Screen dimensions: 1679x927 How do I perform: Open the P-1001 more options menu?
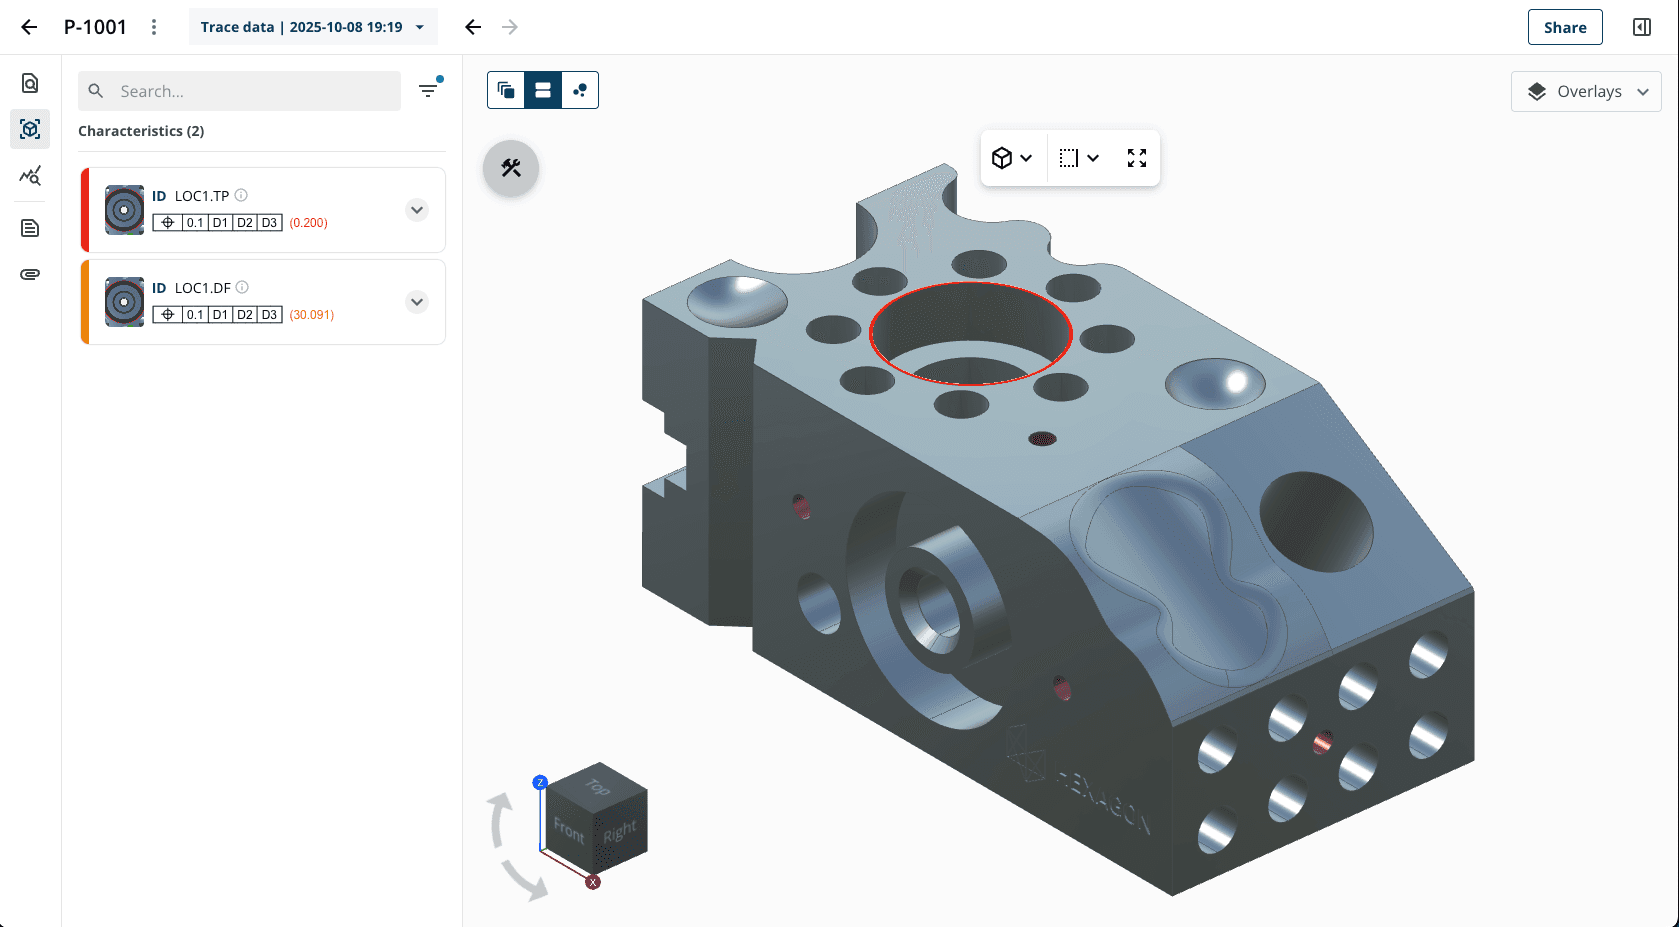click(x=154, y=27)
